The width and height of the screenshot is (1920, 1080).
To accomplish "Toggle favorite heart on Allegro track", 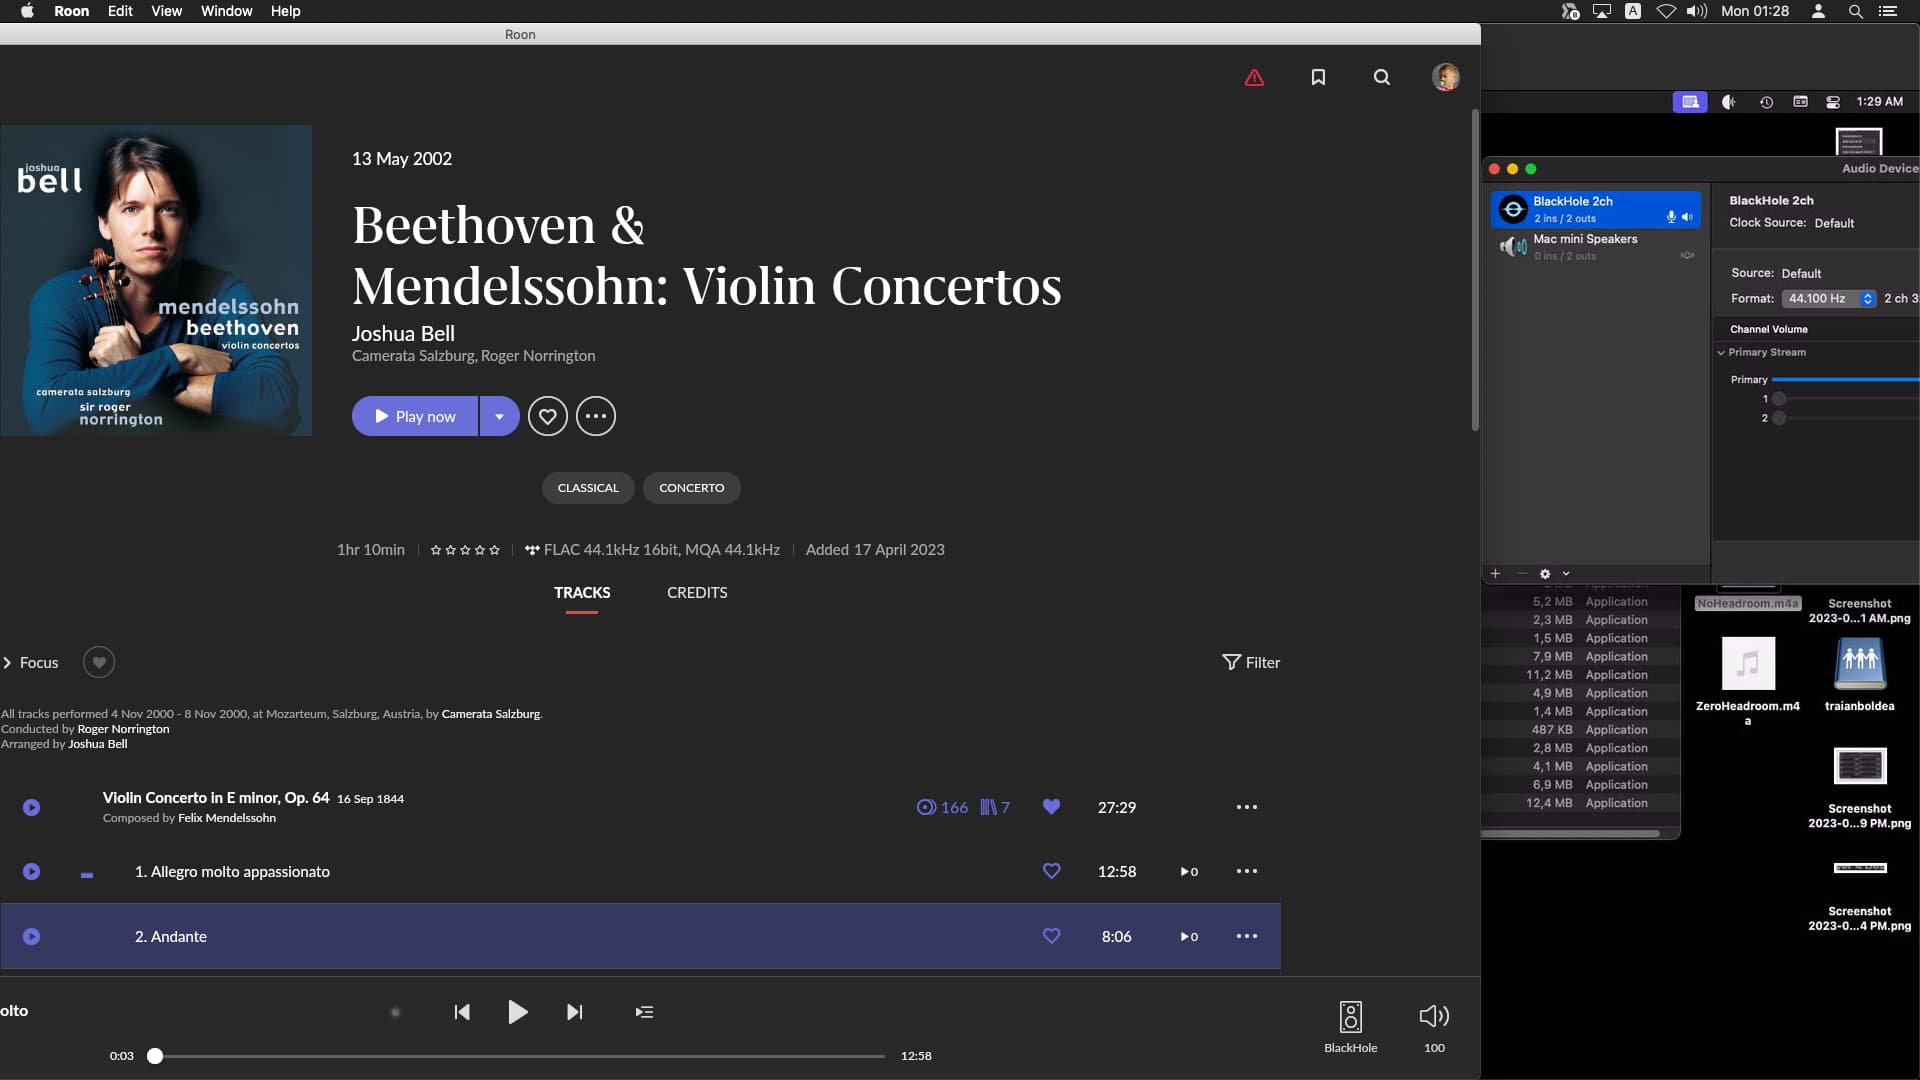I will (1051, 871).
